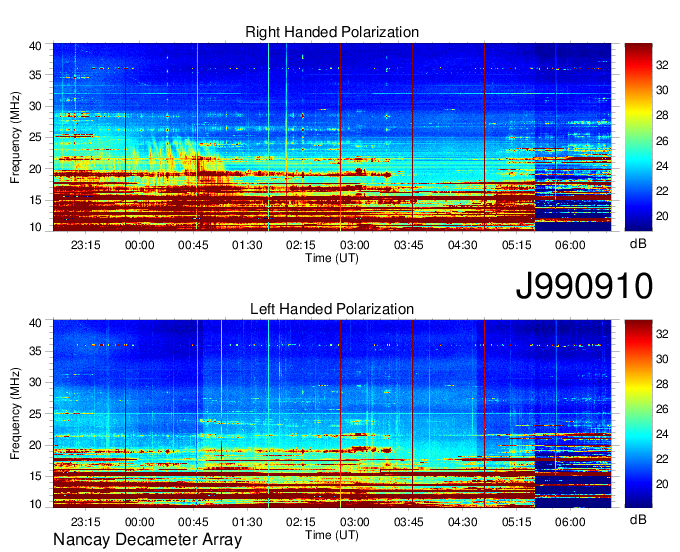This screenshot has height=552, width=680.
Task: Click "04:30" time tick of Right Handed plot
Action: click(463, 245)
